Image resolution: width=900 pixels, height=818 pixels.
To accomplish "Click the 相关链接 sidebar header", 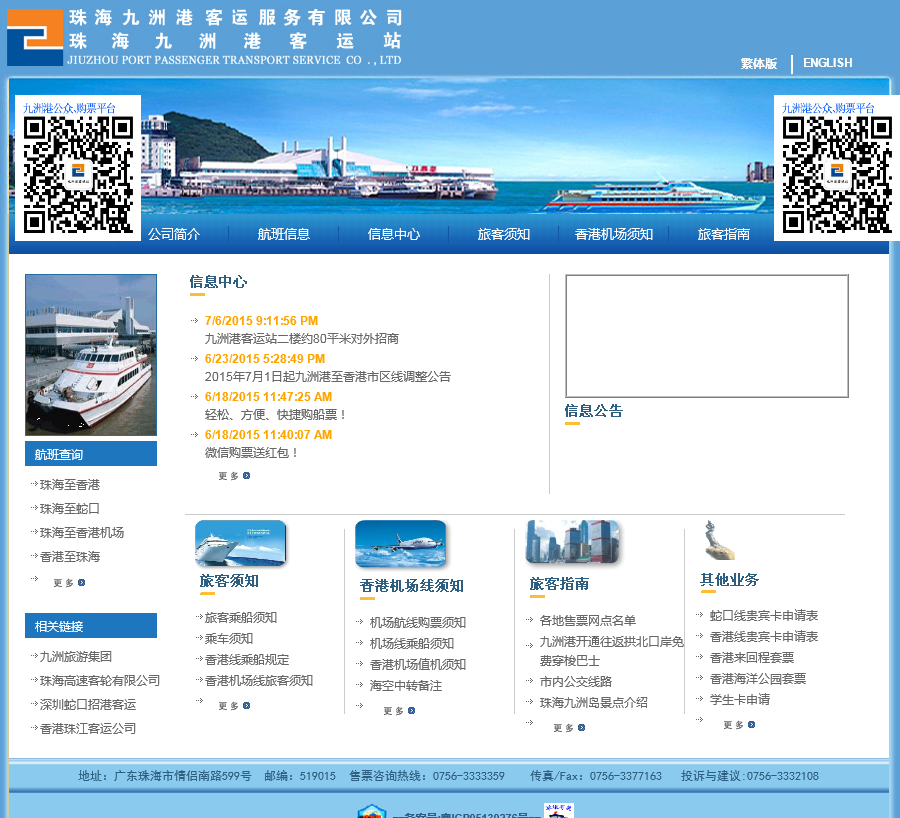I will click(x=91, y=626).
